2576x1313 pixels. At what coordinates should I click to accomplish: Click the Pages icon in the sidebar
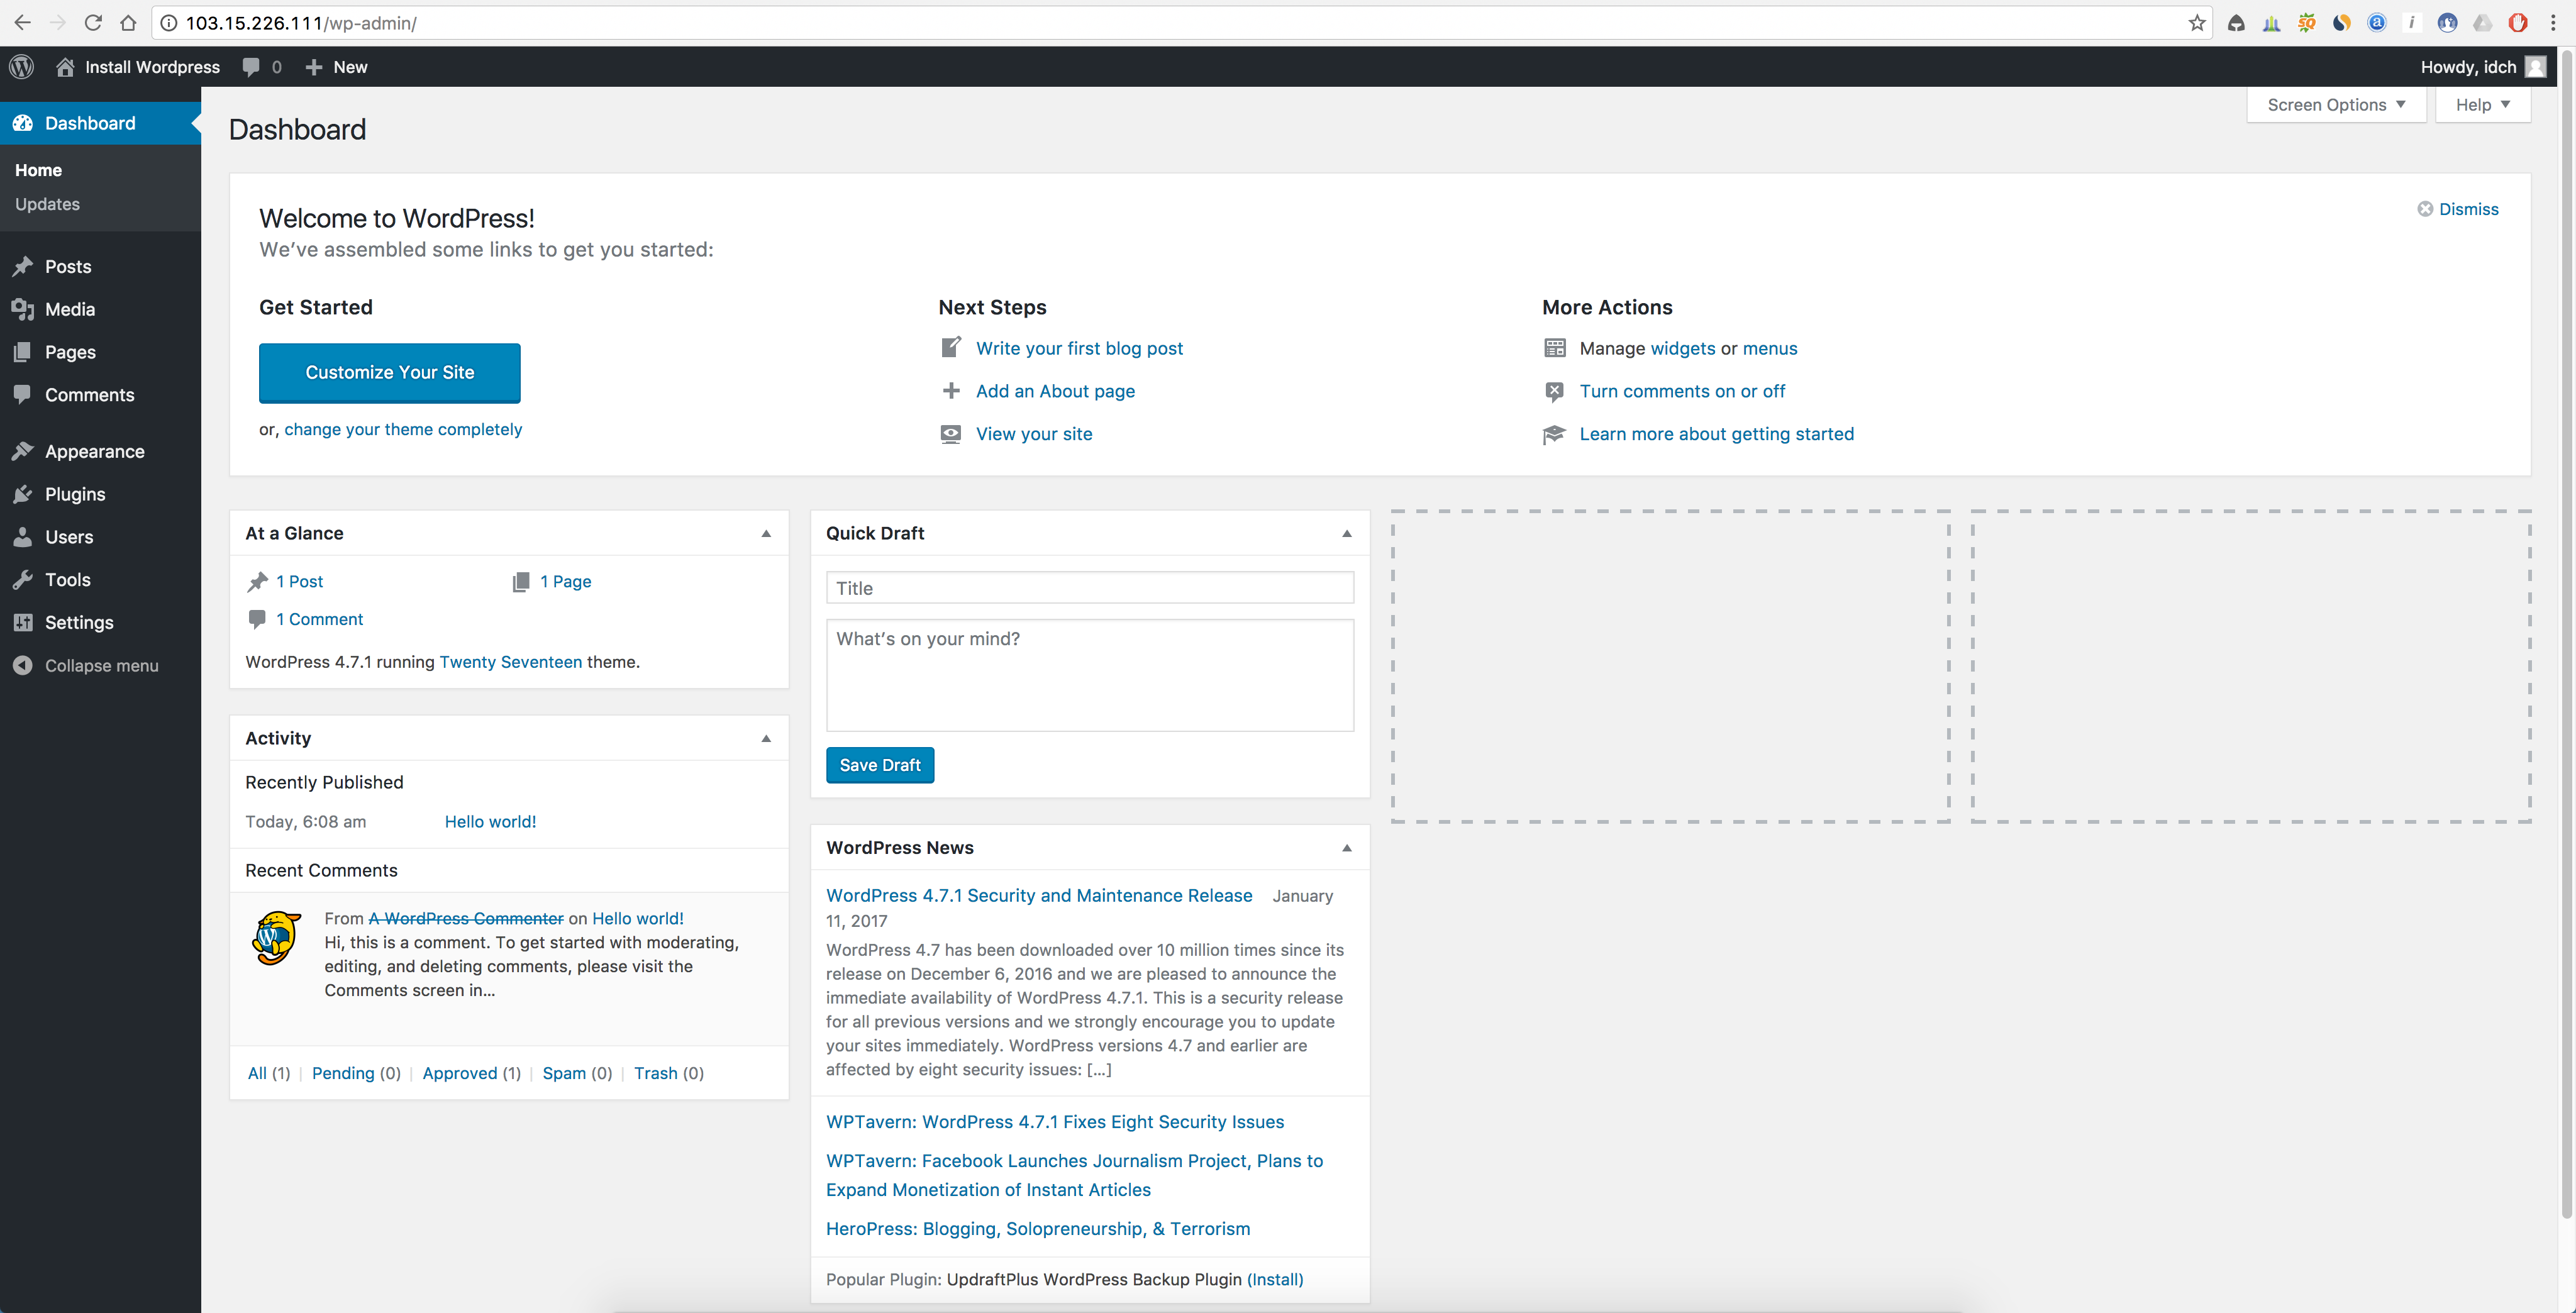(x=23, y=351)
